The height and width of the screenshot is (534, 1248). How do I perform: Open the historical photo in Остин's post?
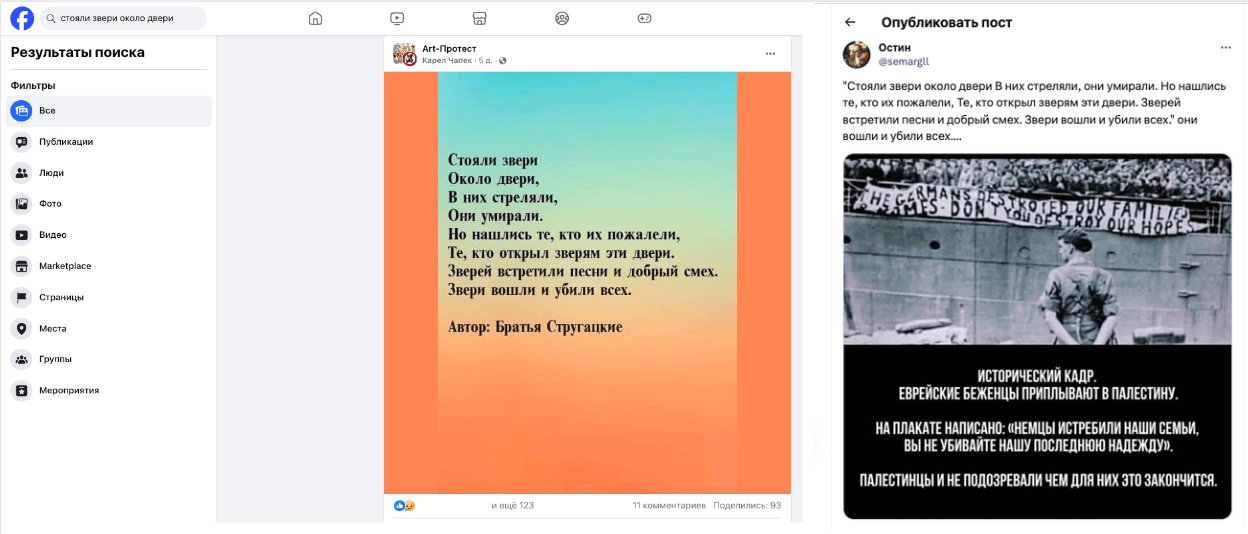click(1037, 336)
